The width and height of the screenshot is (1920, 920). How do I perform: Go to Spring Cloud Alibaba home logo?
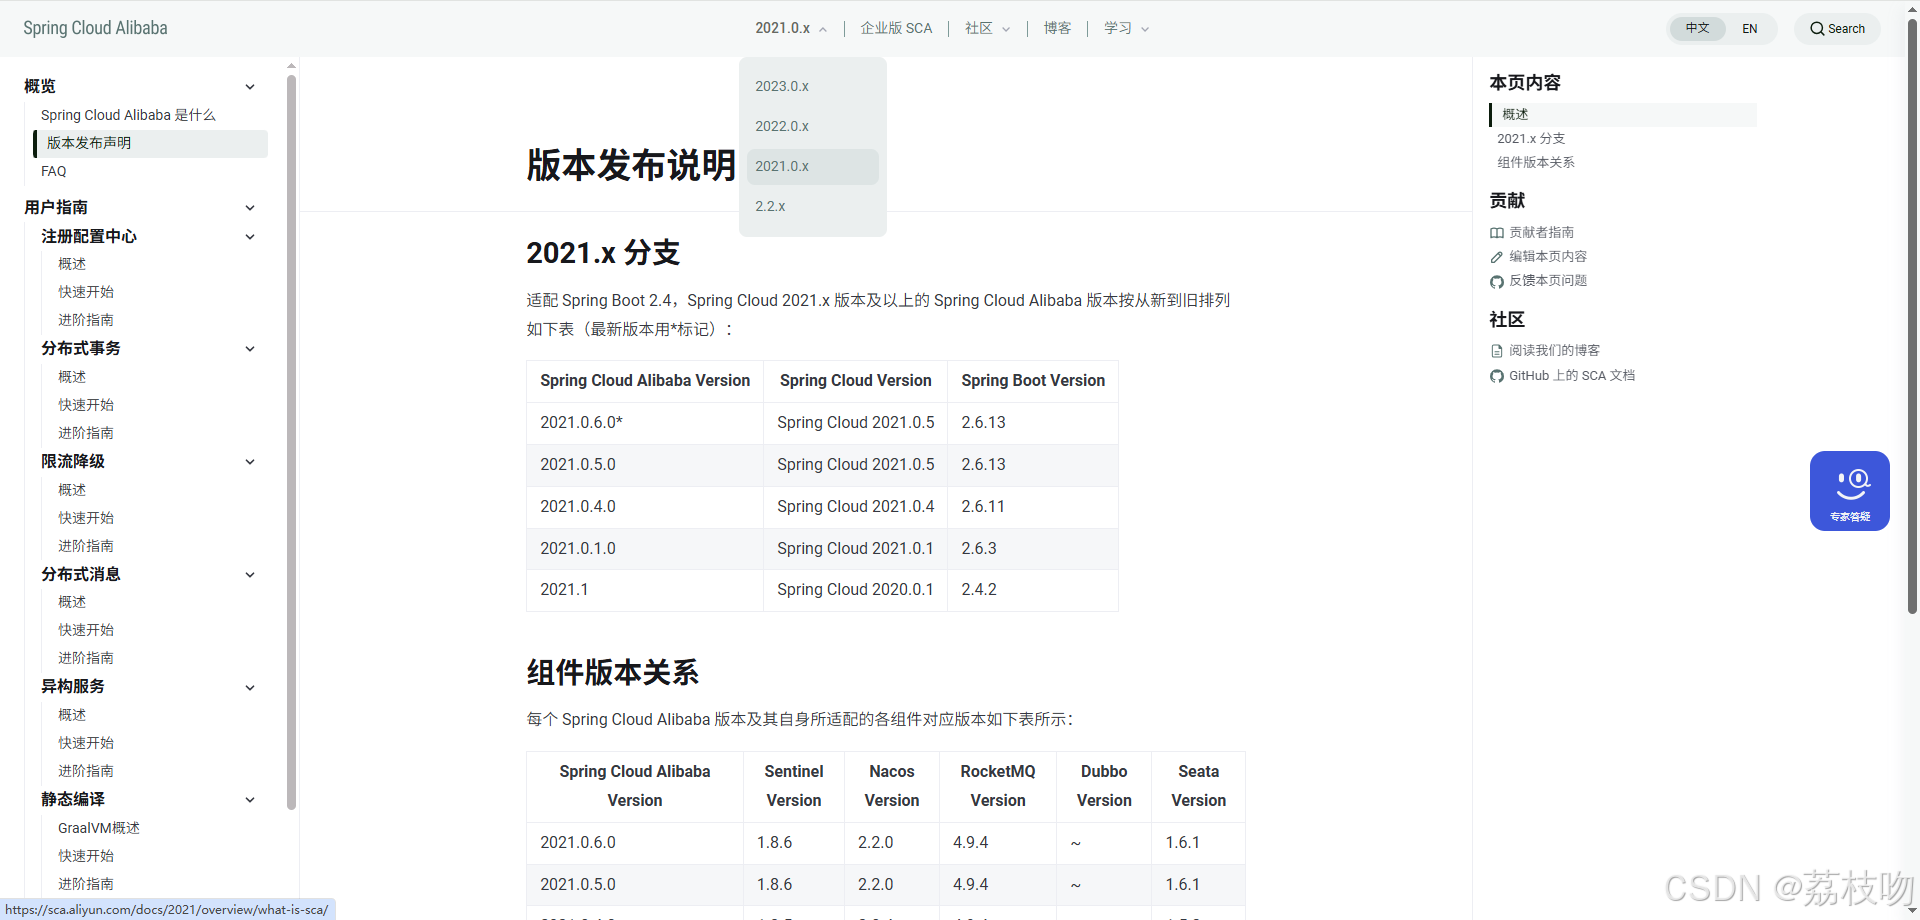[95, 28]
